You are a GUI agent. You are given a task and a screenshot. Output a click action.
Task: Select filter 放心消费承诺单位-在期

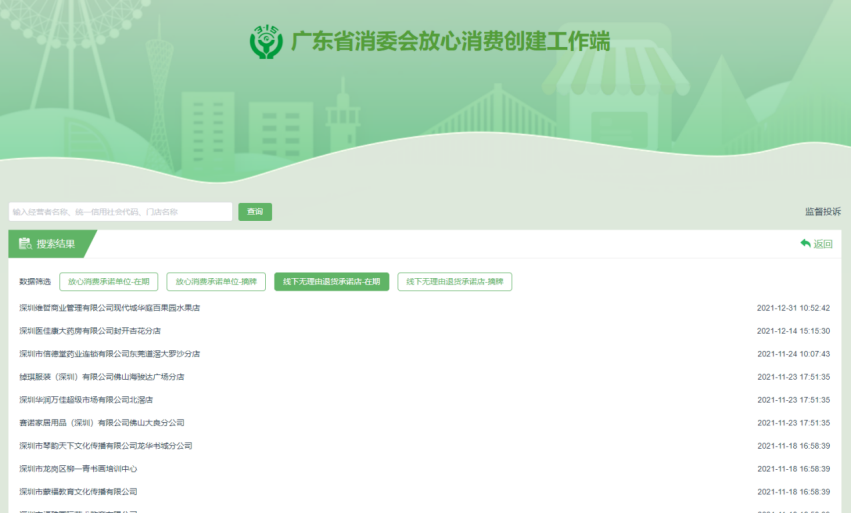point(108,282)
